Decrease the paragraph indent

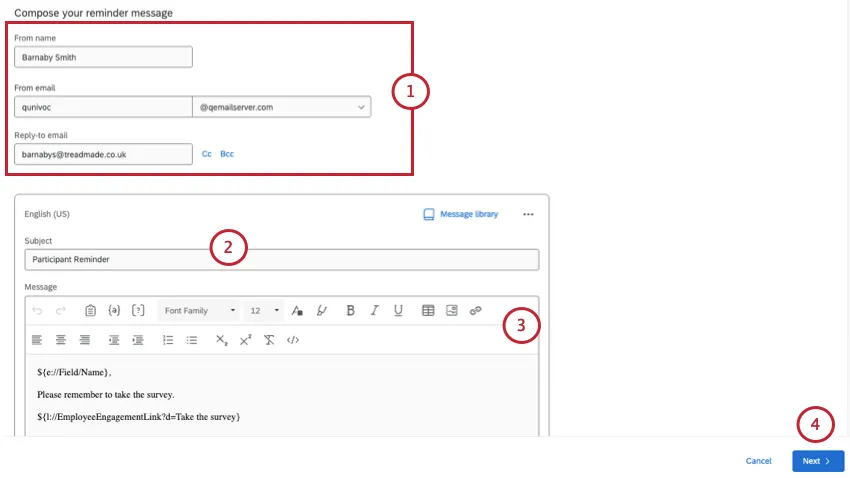point(114,340)
